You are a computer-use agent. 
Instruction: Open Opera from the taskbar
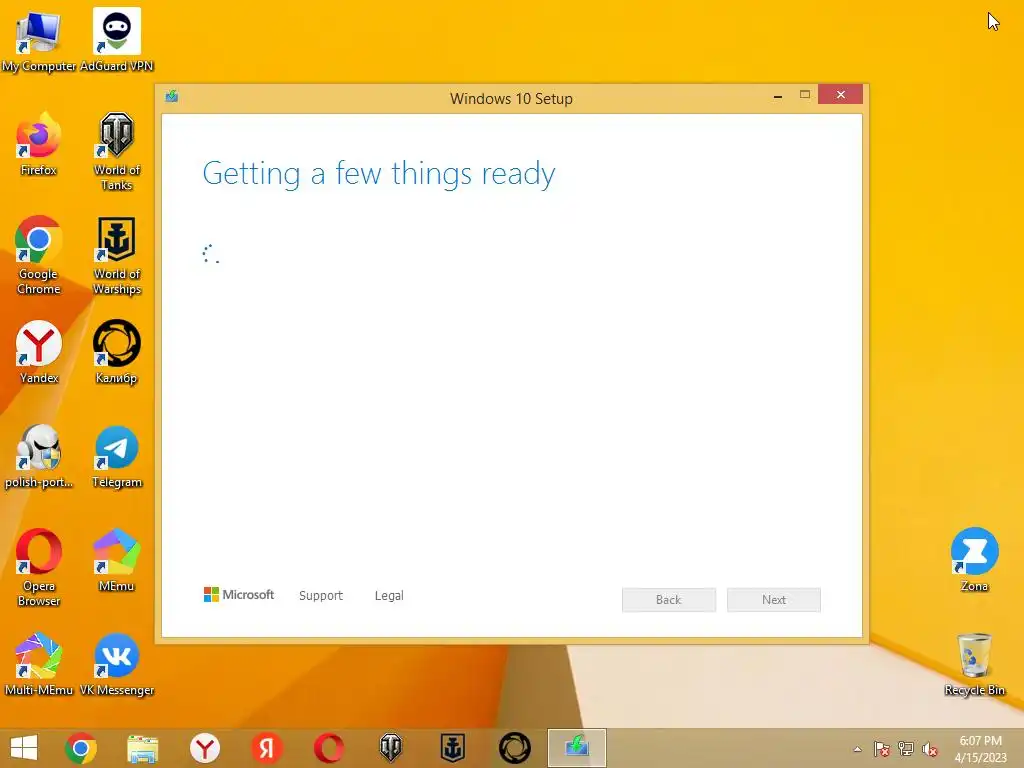pyautogui.click(x=328, y=748)
